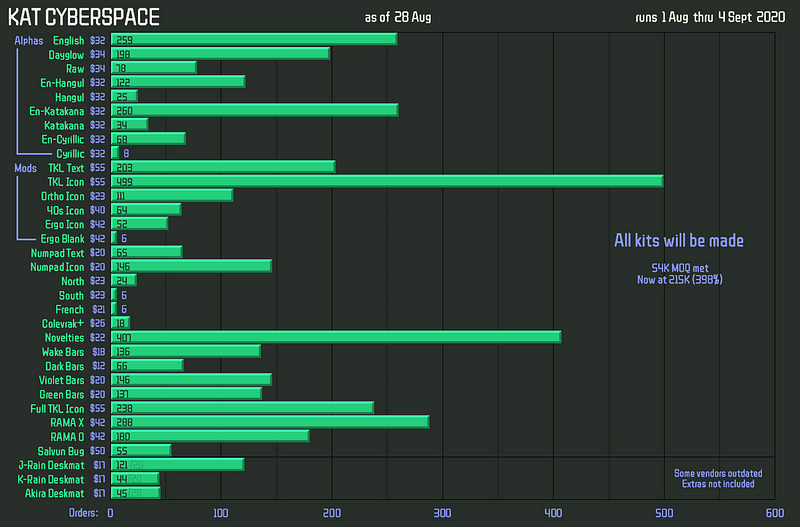
Task: Select the Alphas group label
Action: (27, 40)
